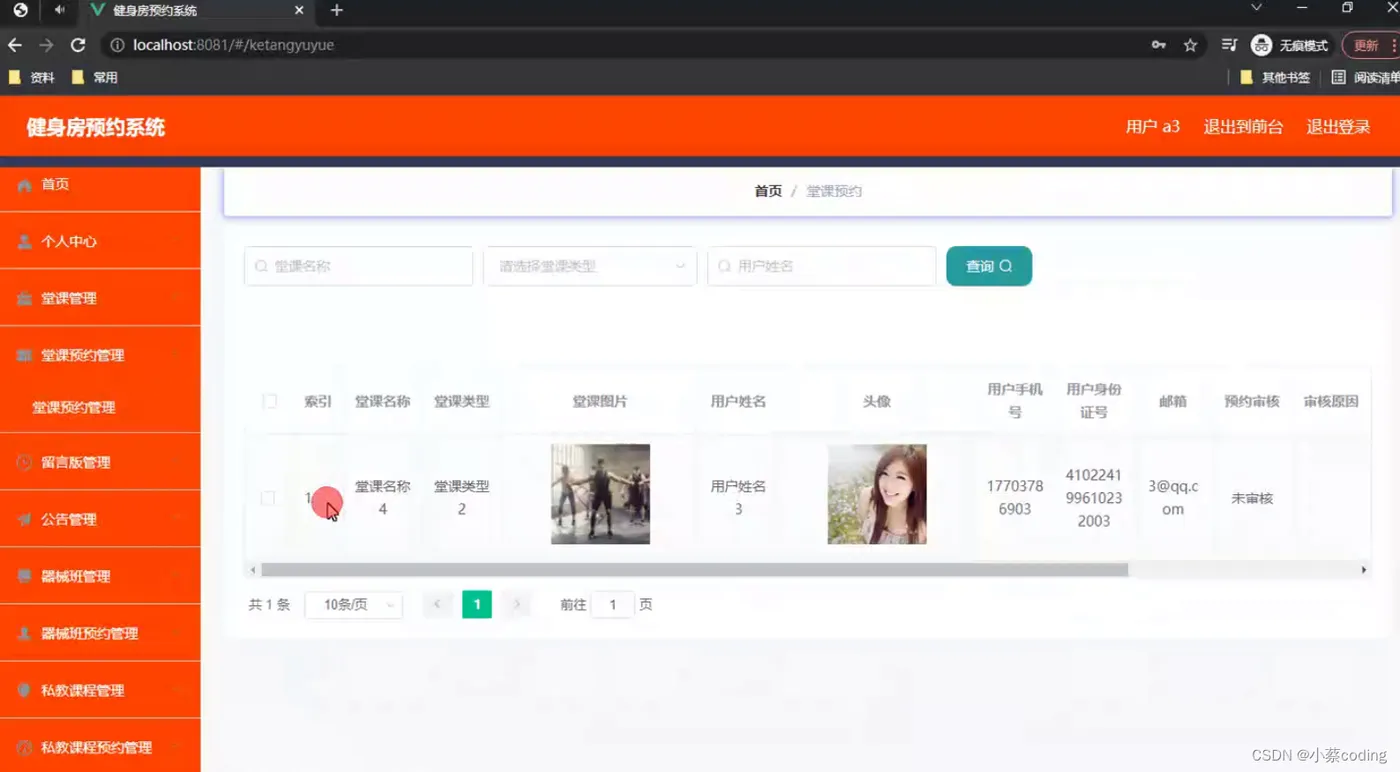Click the shield icon beside 私教课程管理
1400x772 pixels.
tap(25, 691)
